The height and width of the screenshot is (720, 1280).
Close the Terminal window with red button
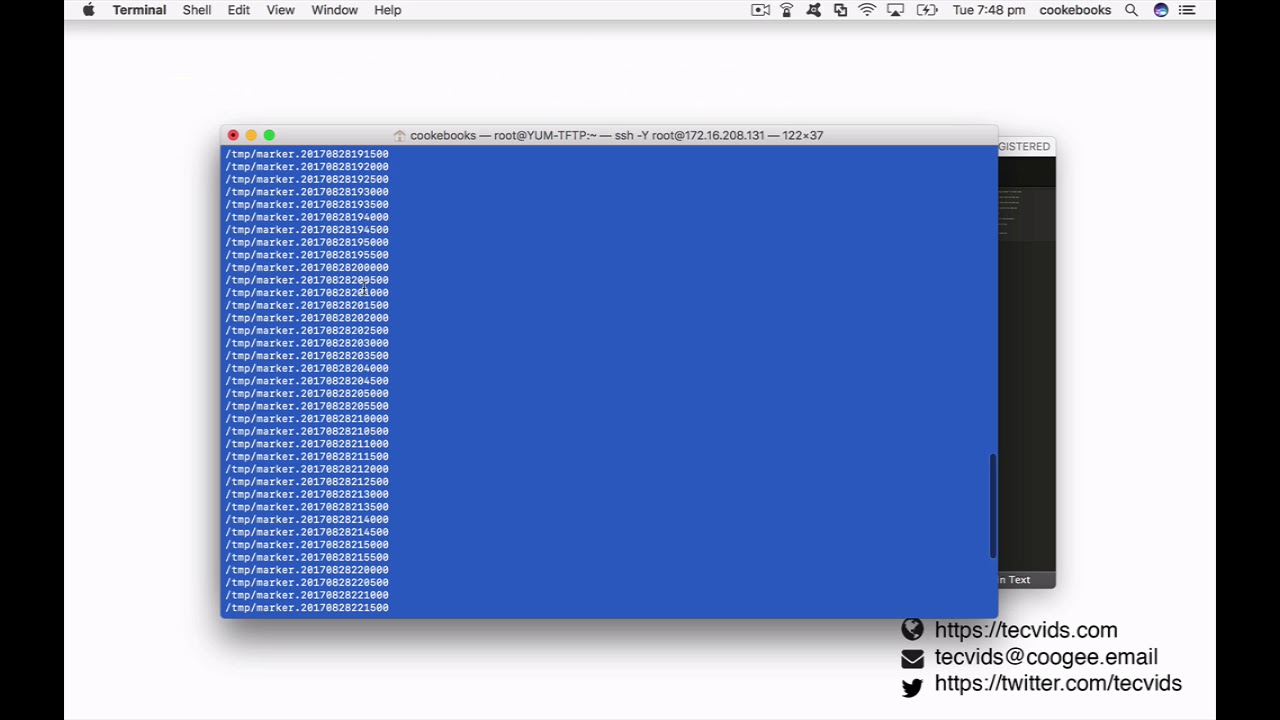pyautogui.click(x=233, y=135)
